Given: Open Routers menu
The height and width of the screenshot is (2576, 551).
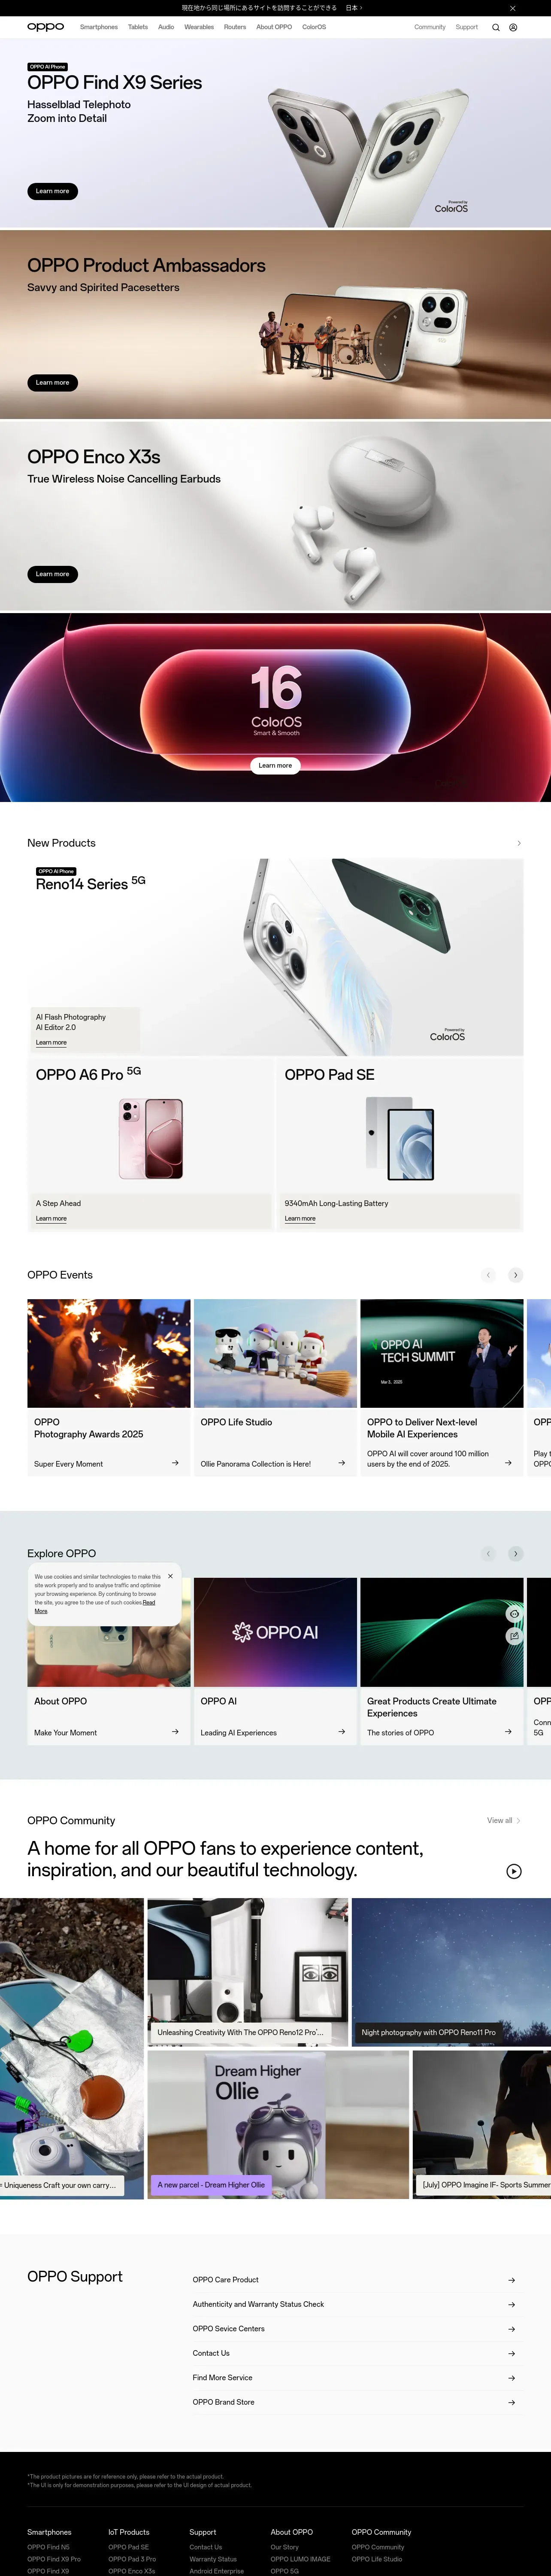Looking at the screenshot, I should 235,27.
